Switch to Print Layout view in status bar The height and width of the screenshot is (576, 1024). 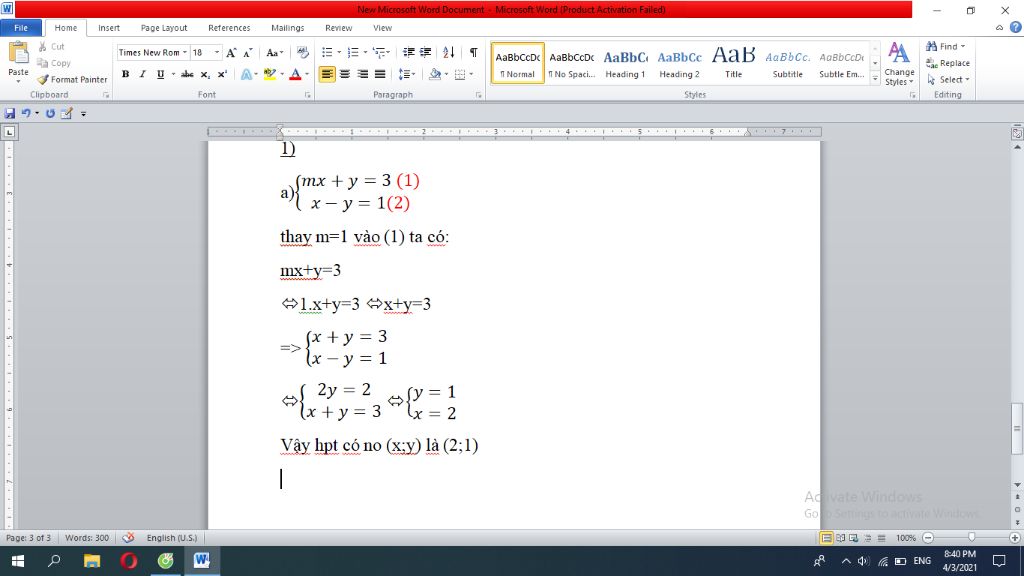826,537
